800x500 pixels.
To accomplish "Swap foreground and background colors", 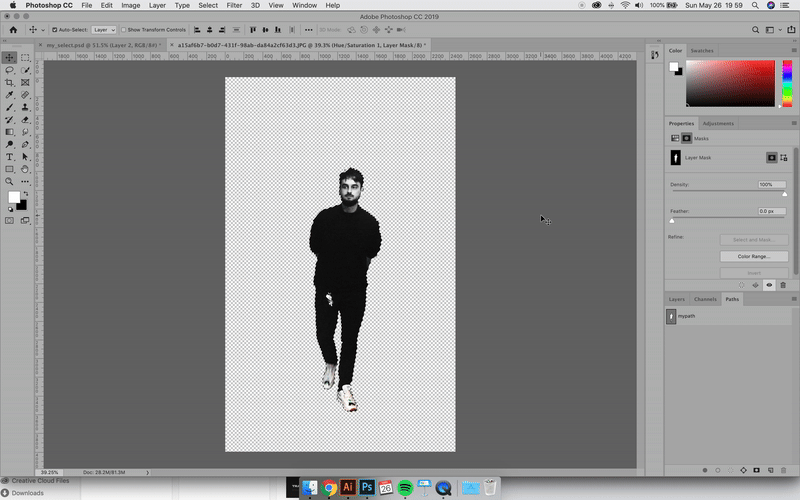I will click(x=26, y=194).
